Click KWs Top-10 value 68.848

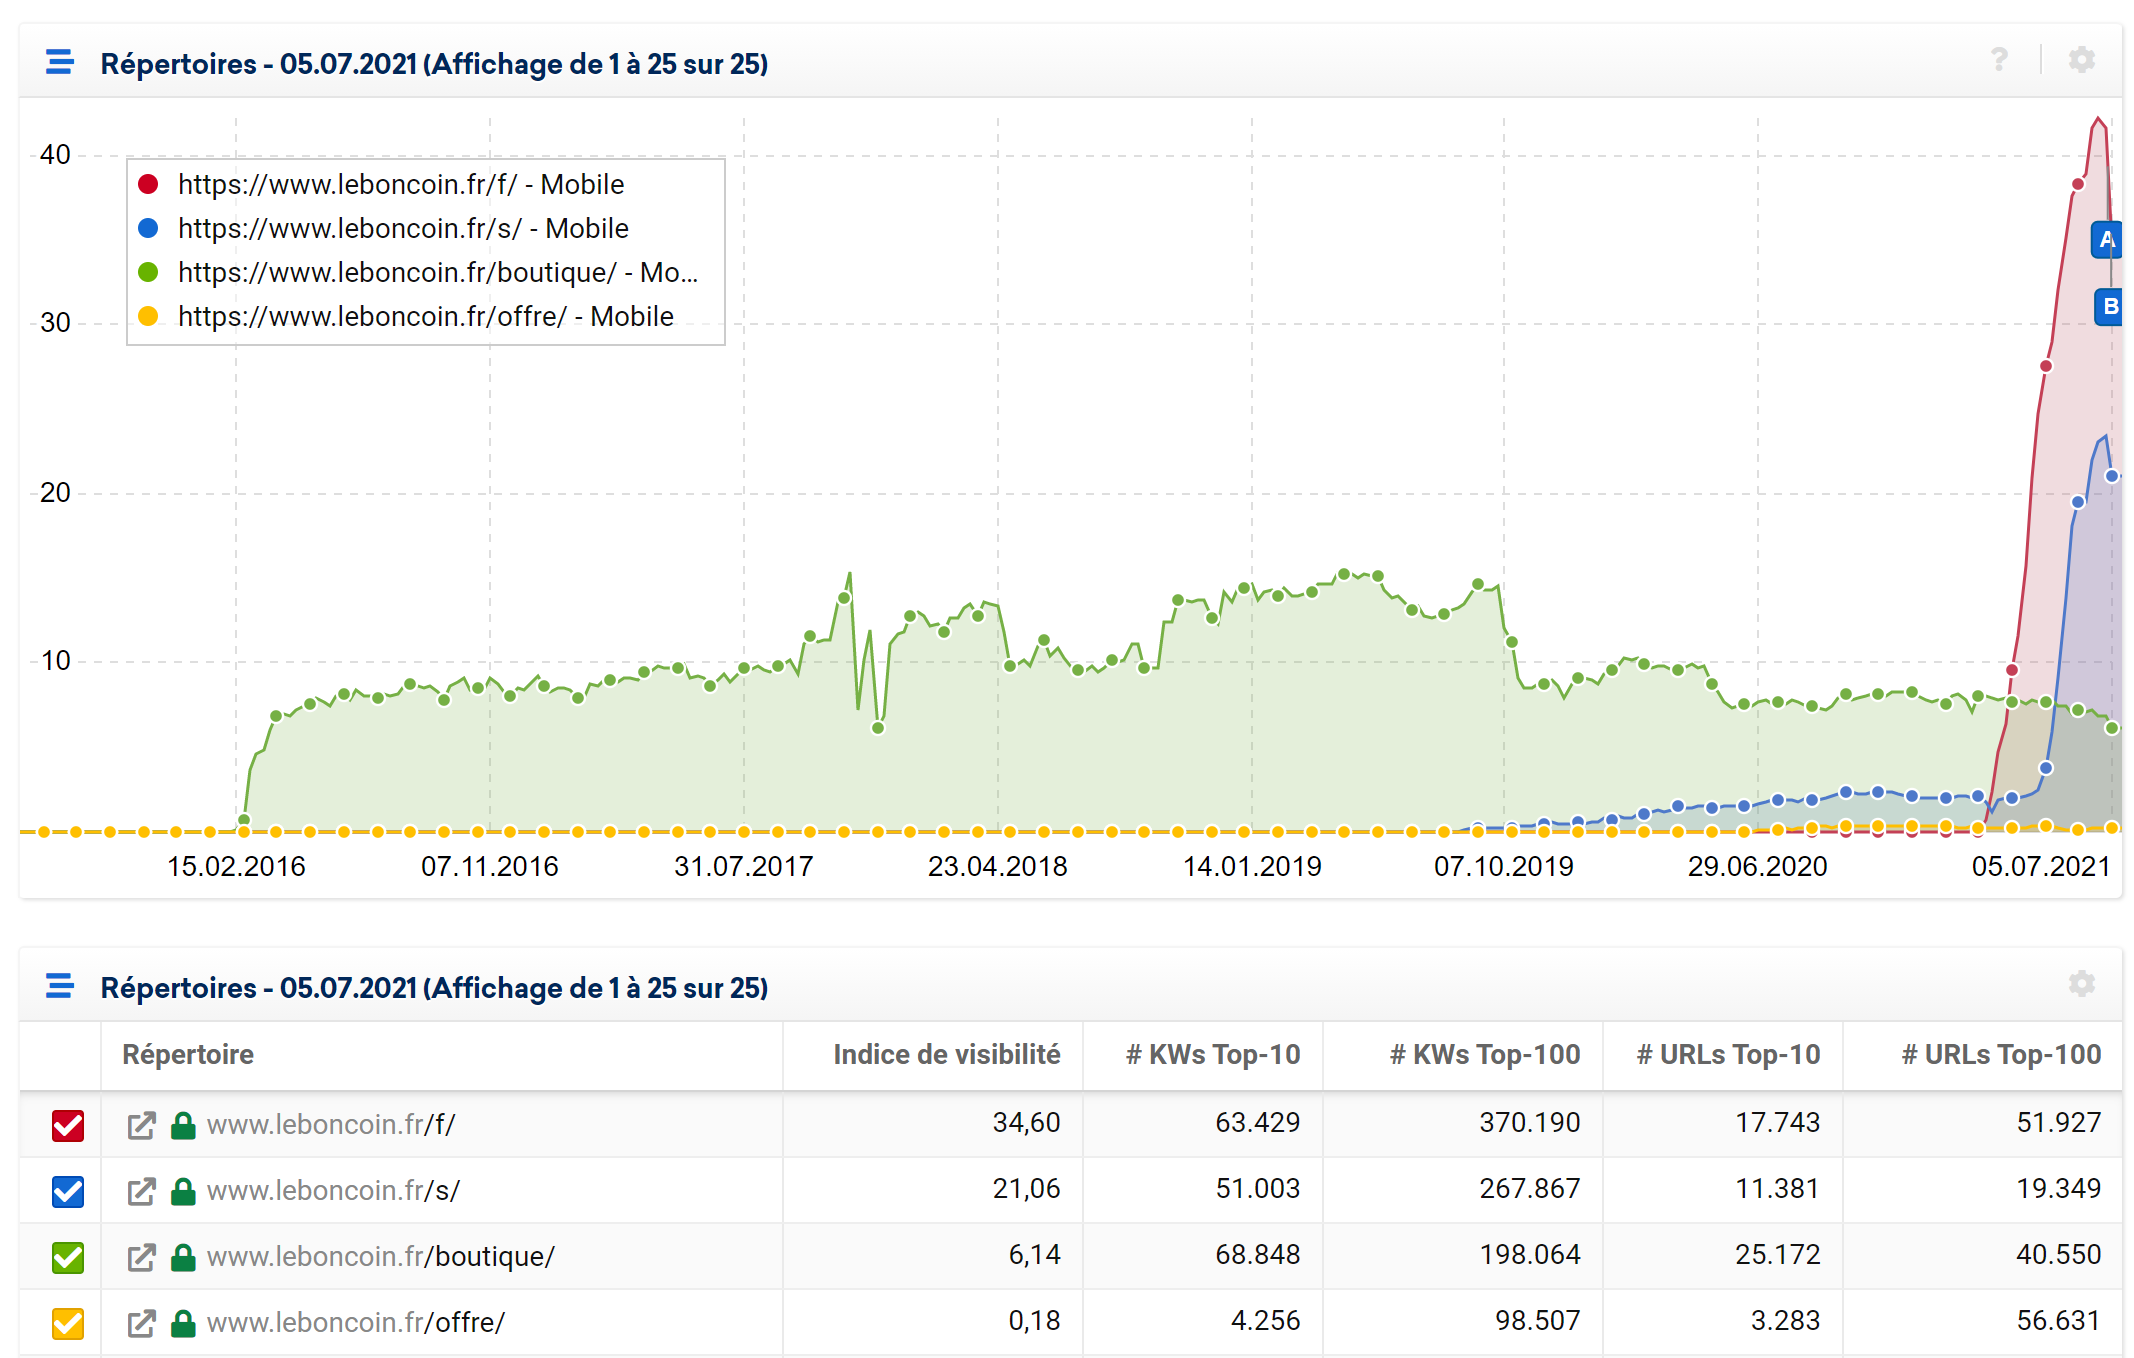1257,1255
